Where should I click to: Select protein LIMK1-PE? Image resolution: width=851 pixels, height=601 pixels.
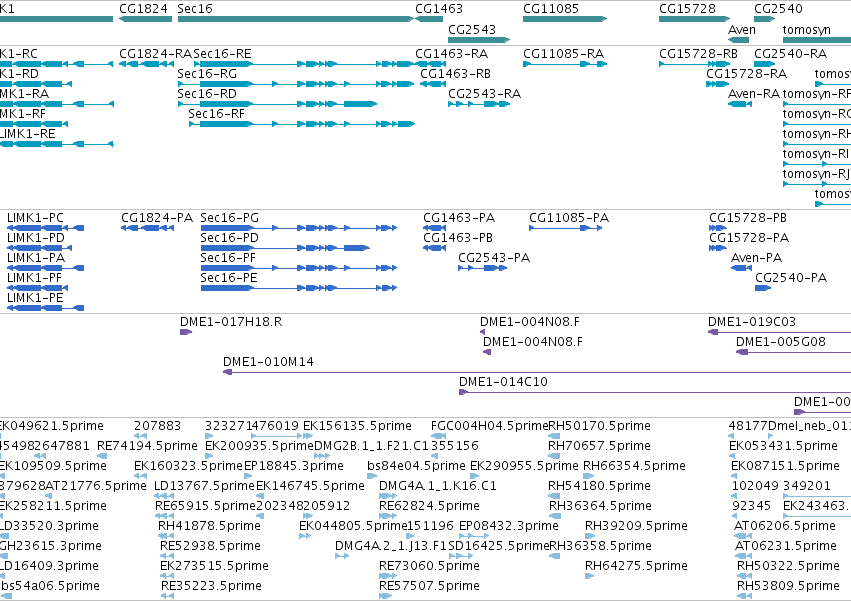(35, 299)
